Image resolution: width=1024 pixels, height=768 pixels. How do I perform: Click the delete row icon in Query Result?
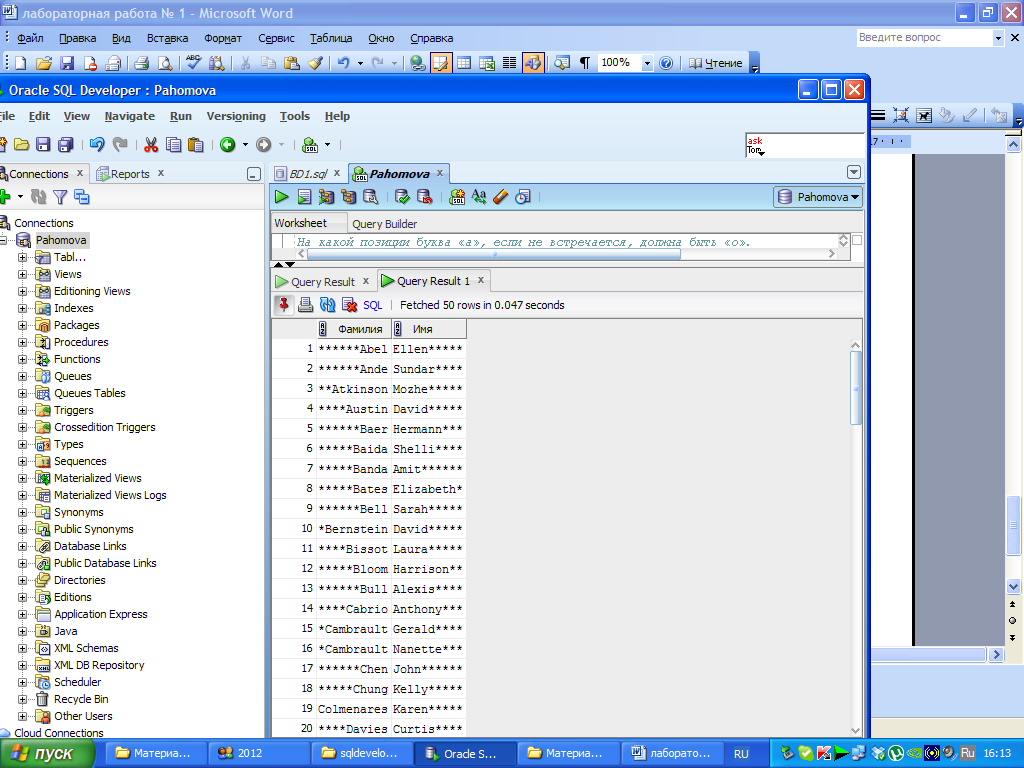[x=350, y=305]
